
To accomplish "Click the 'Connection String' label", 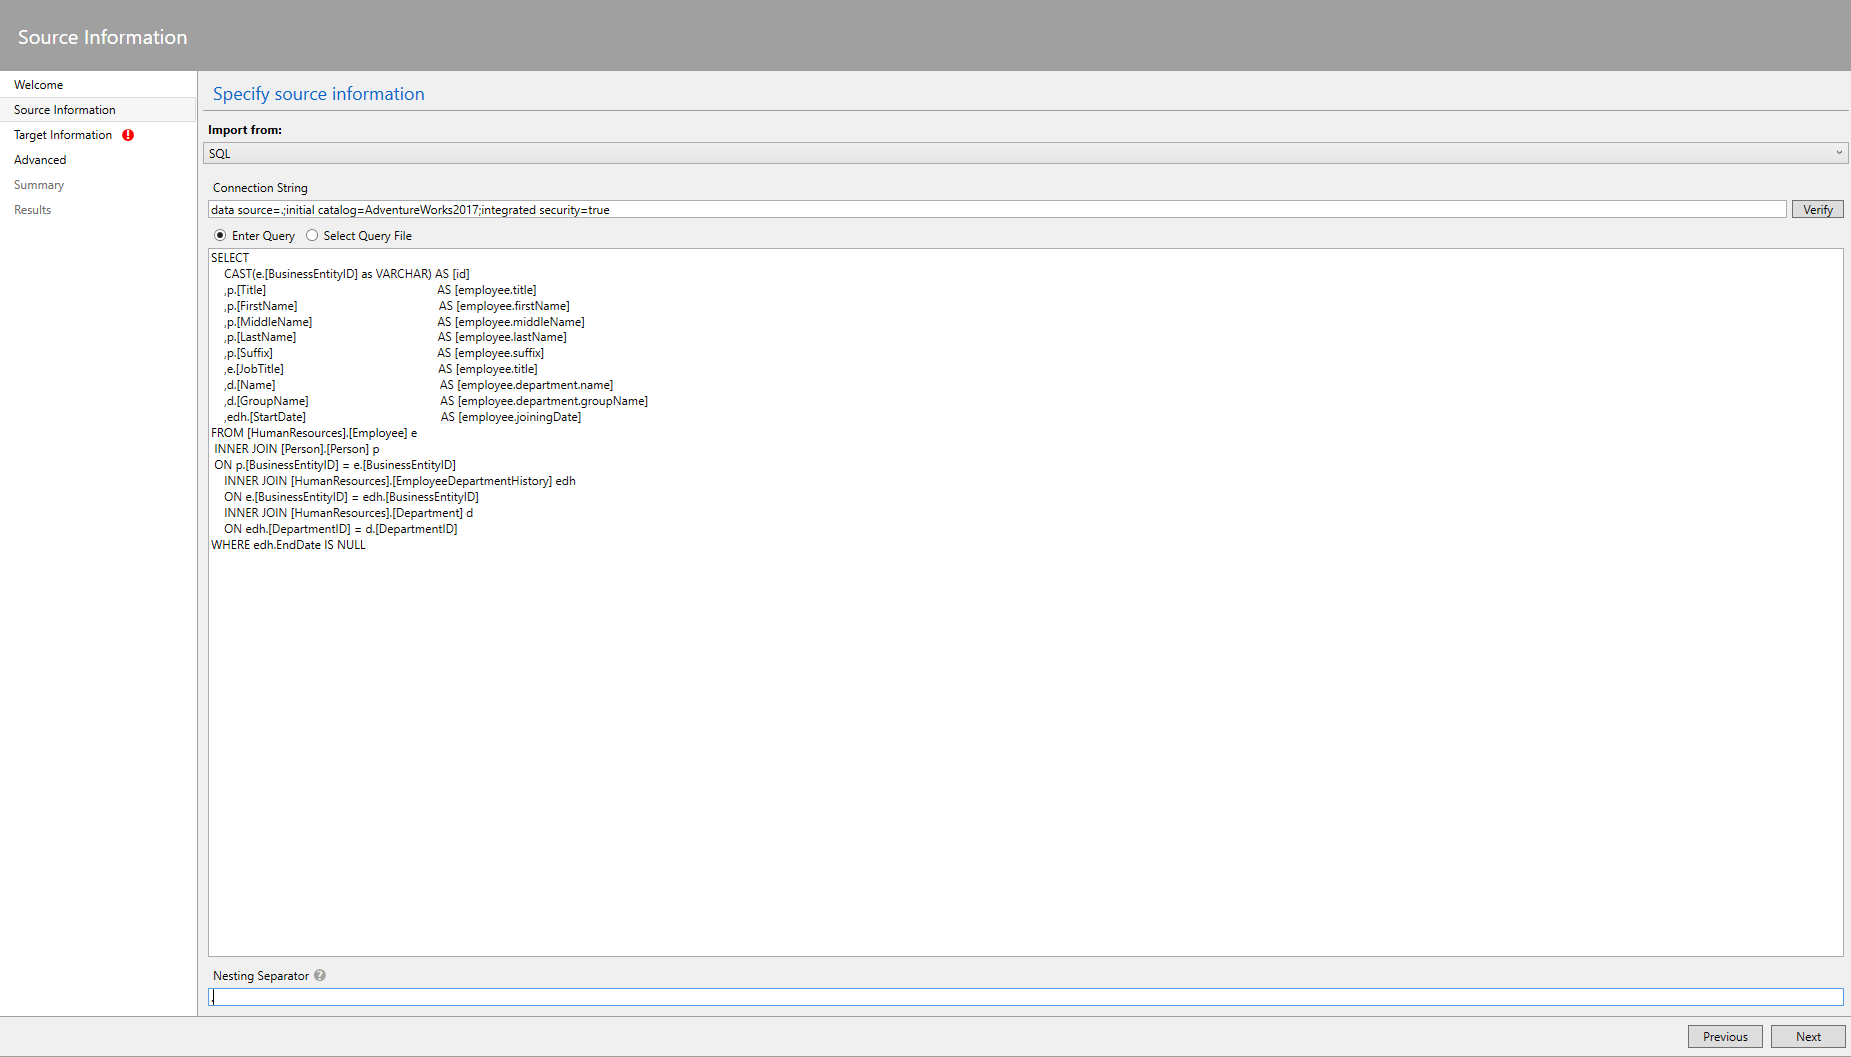I will 260,188.
